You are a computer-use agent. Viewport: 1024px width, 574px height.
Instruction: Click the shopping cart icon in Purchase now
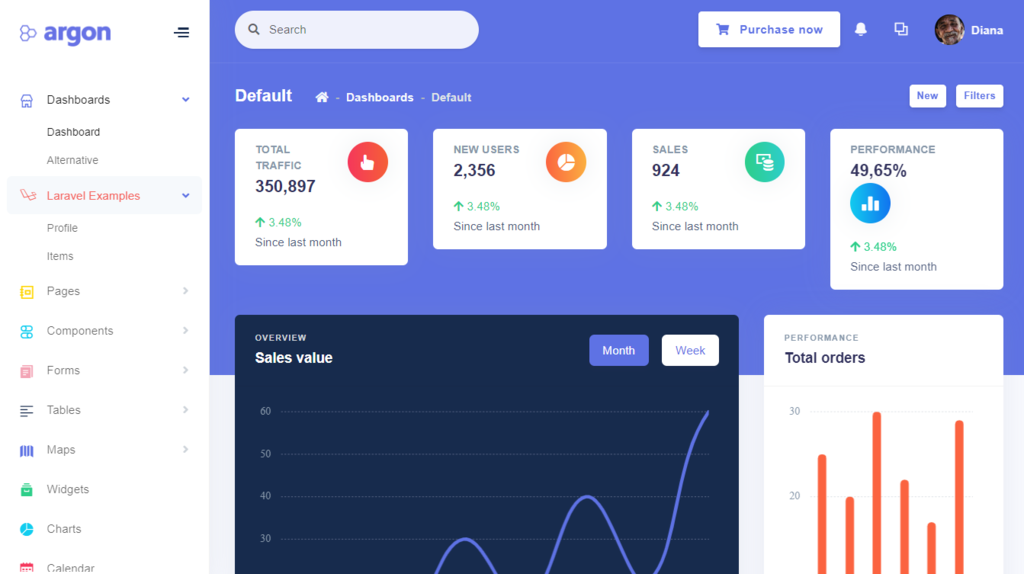point(722,29)
